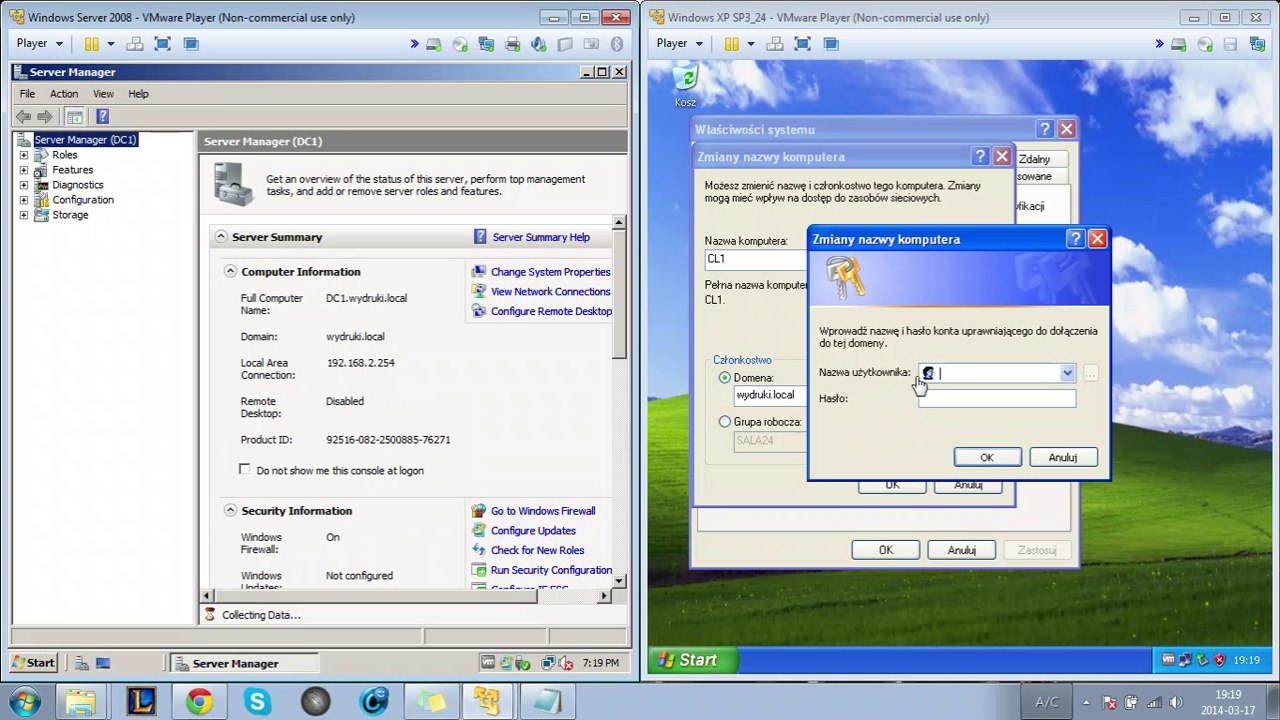Open Player menu in Windows XP window

[x=679, y=44]
